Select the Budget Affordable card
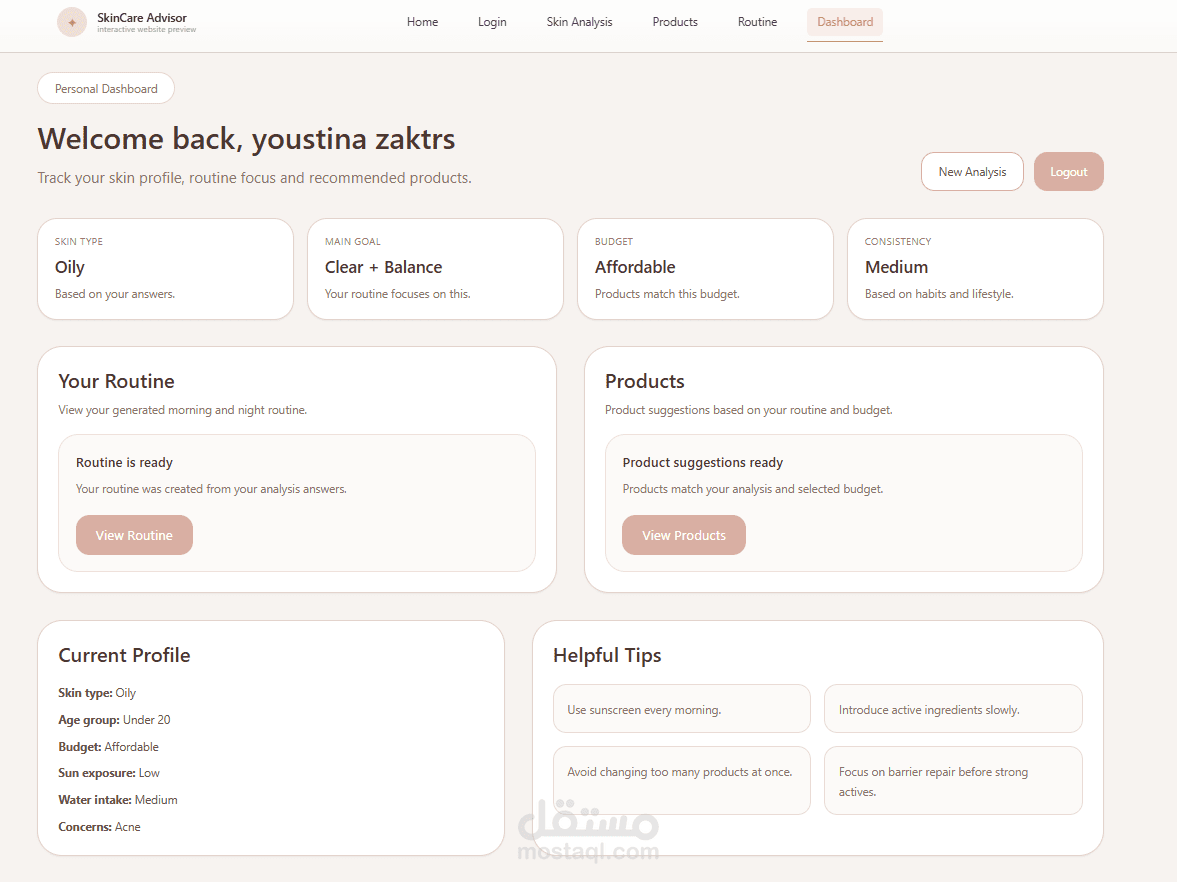 [706, 269]
